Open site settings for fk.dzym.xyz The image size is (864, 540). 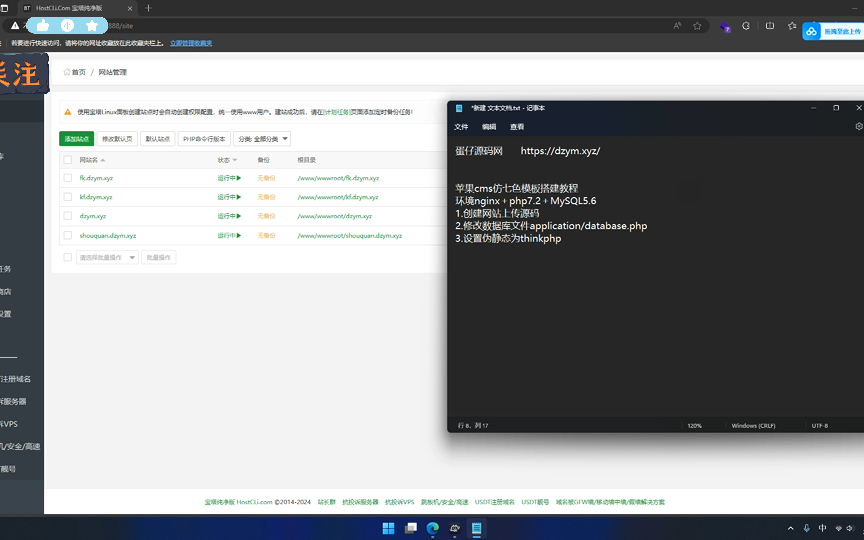click(x=96, y=178)
